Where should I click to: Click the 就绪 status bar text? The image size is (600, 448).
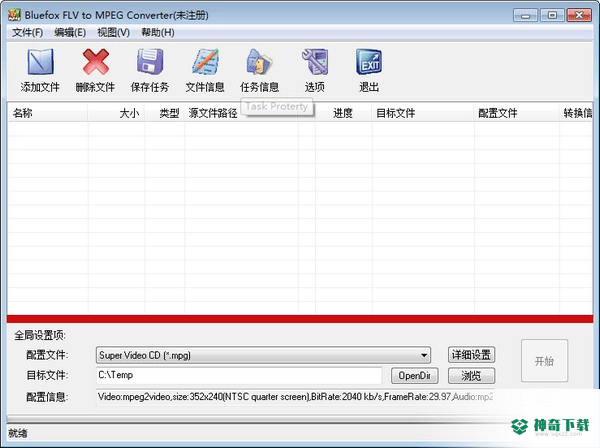18,433
